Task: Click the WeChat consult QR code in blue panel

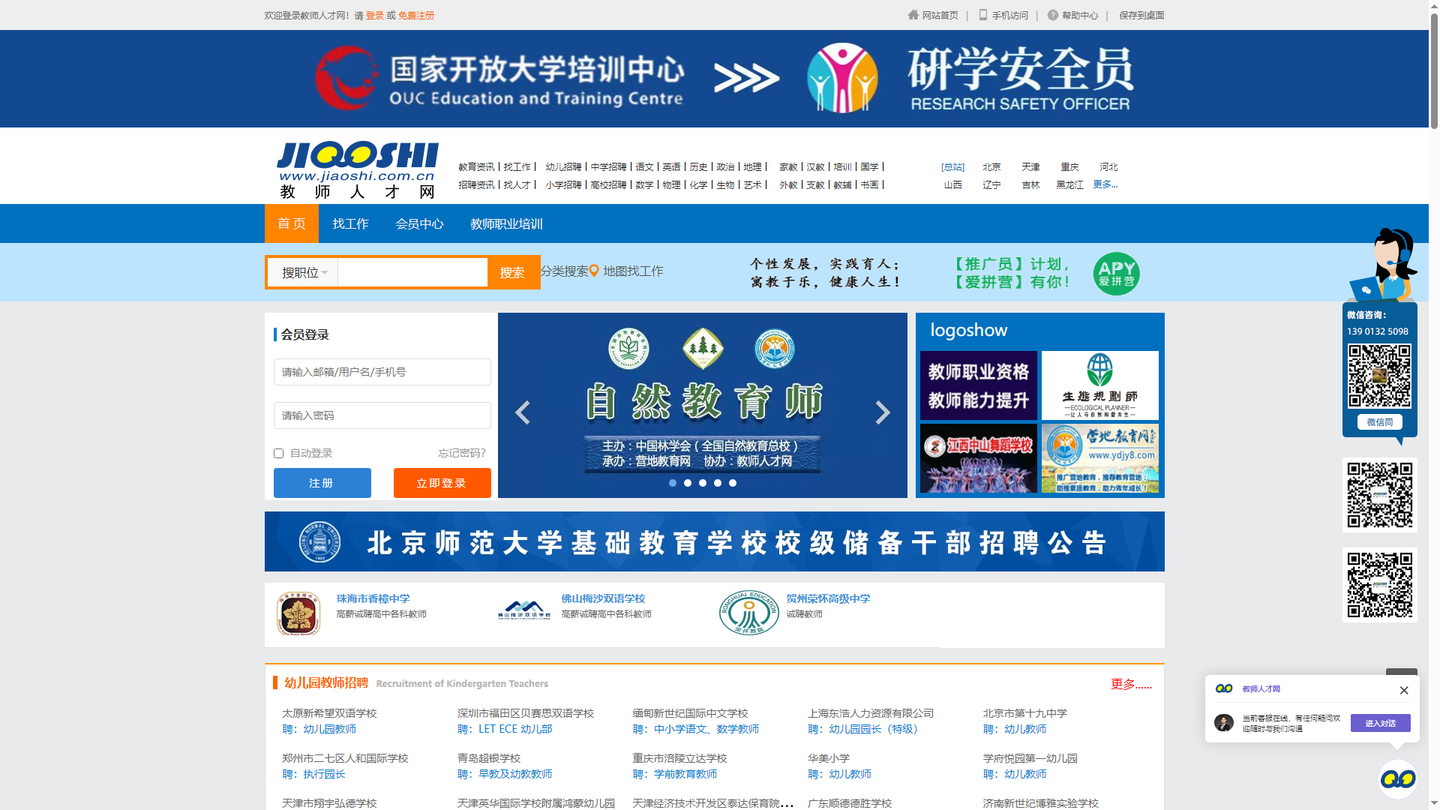Action: (1379, 377)
